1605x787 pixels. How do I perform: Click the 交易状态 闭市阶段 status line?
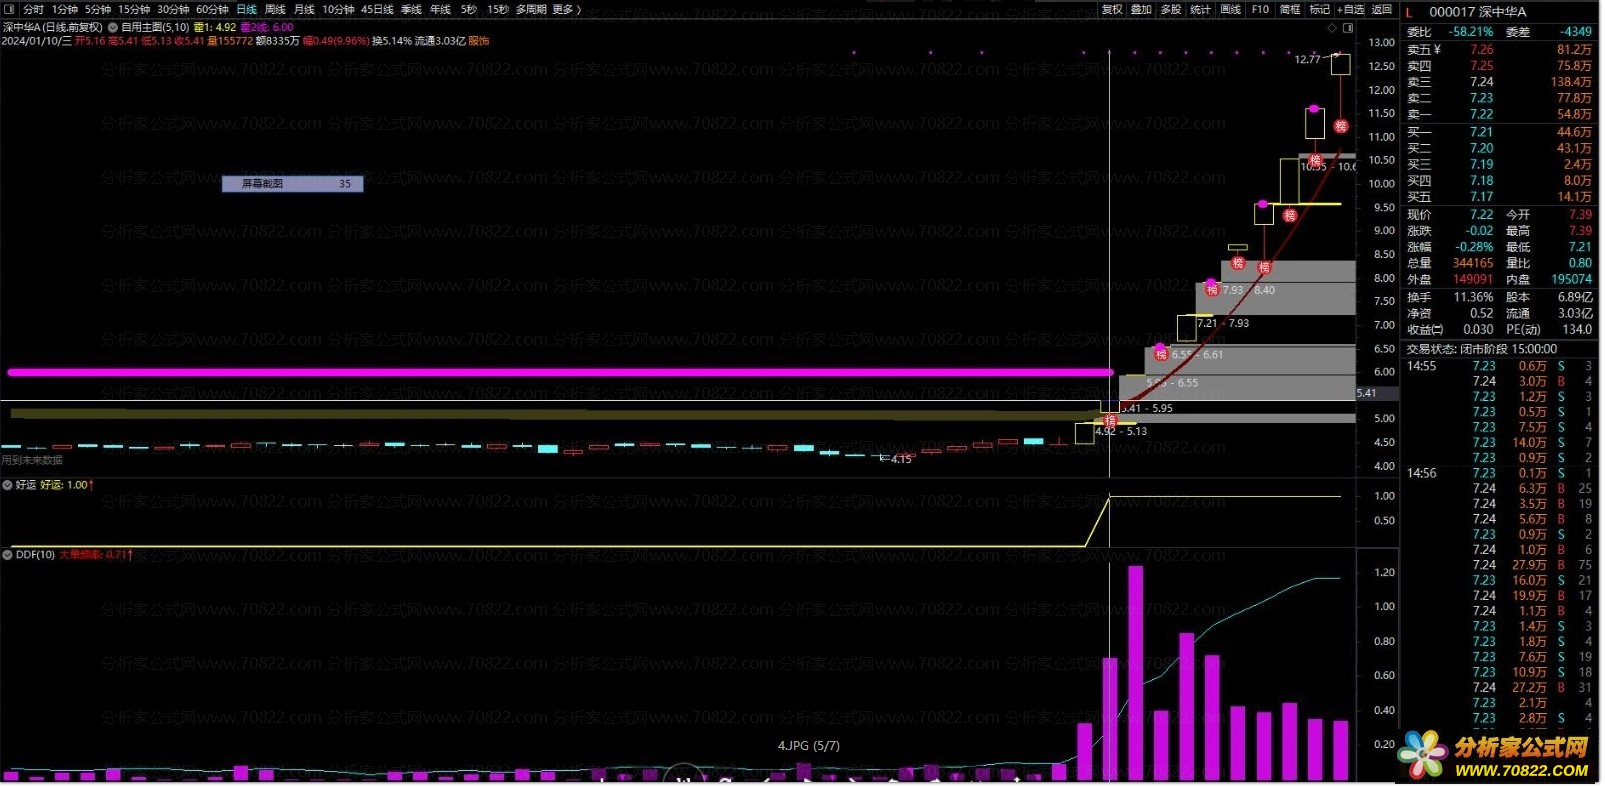click(x=1482, y=349)
